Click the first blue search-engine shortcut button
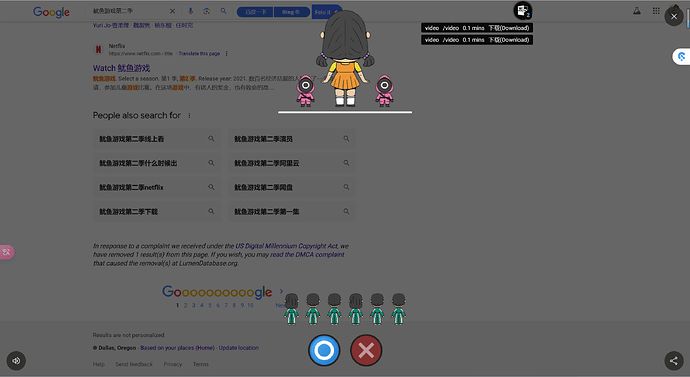 tap(255, 12)
